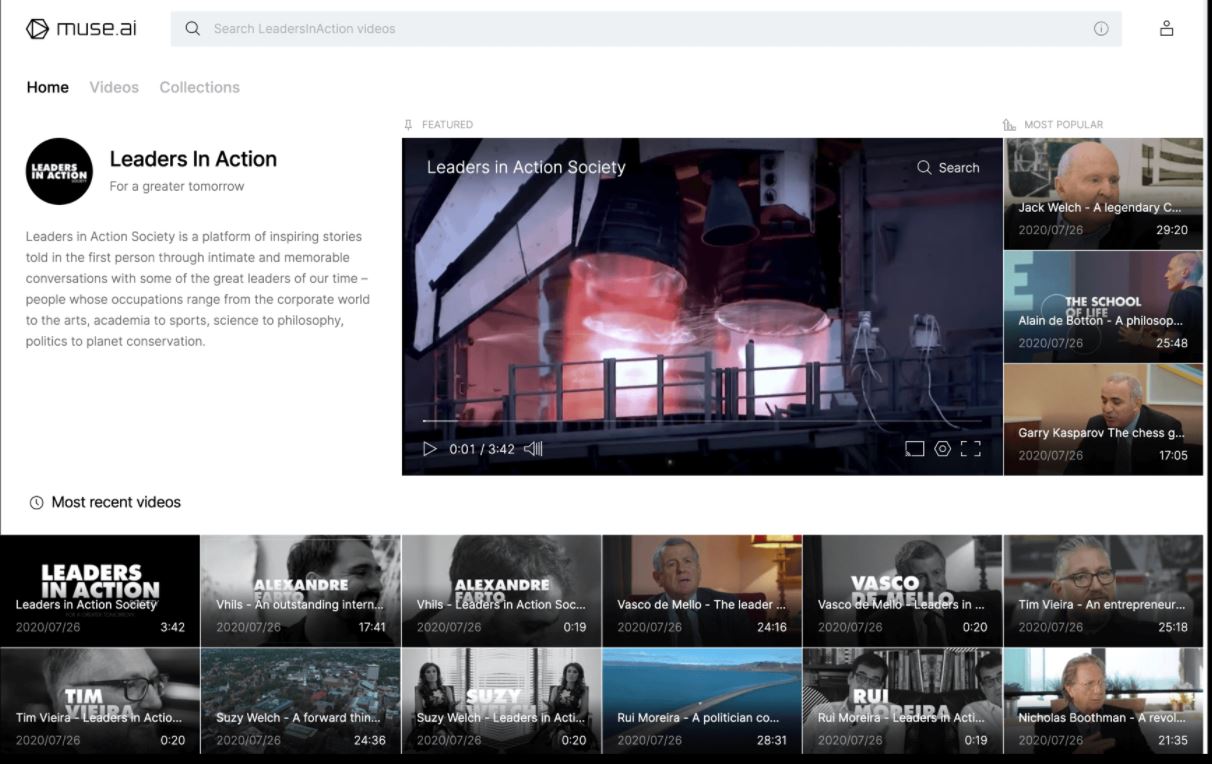This screenshot has height=764, width=1212.
Task: Open Alain de Botton philosopher video
Action: coord(1103,306)
